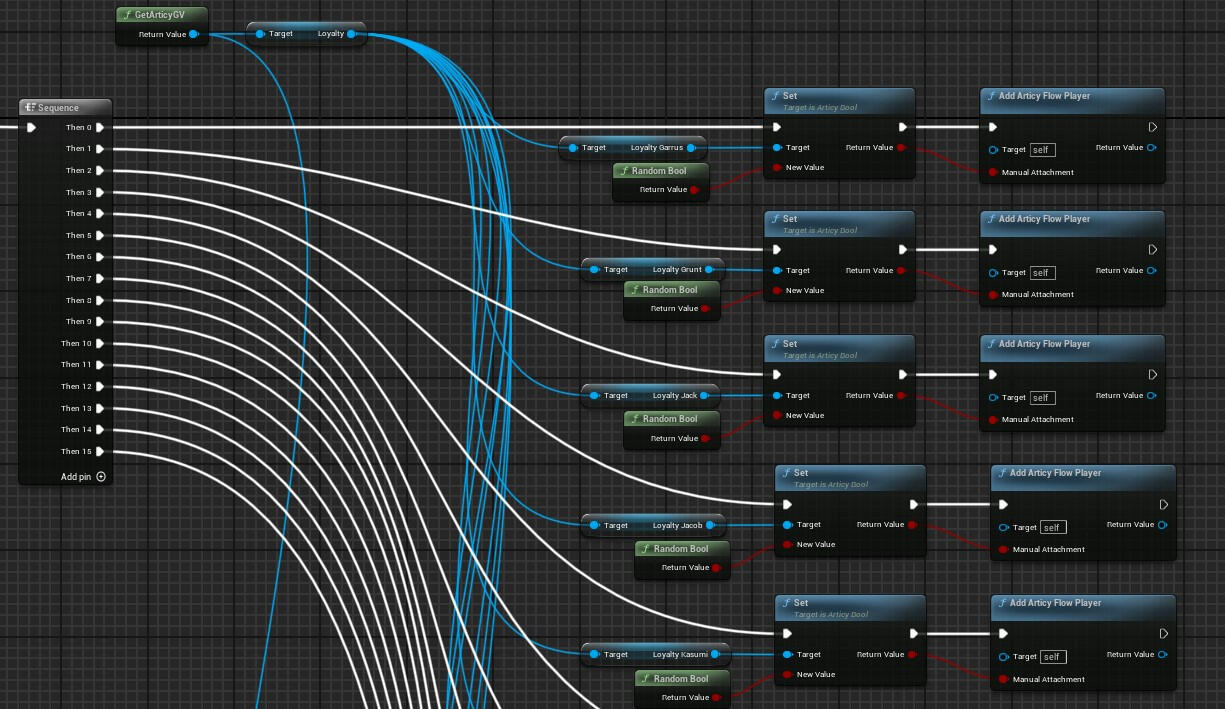Click New Value pin on Set node for Loyalty Grunt
The width and height of the screenshot is (1225, 709).
[775, 291]
